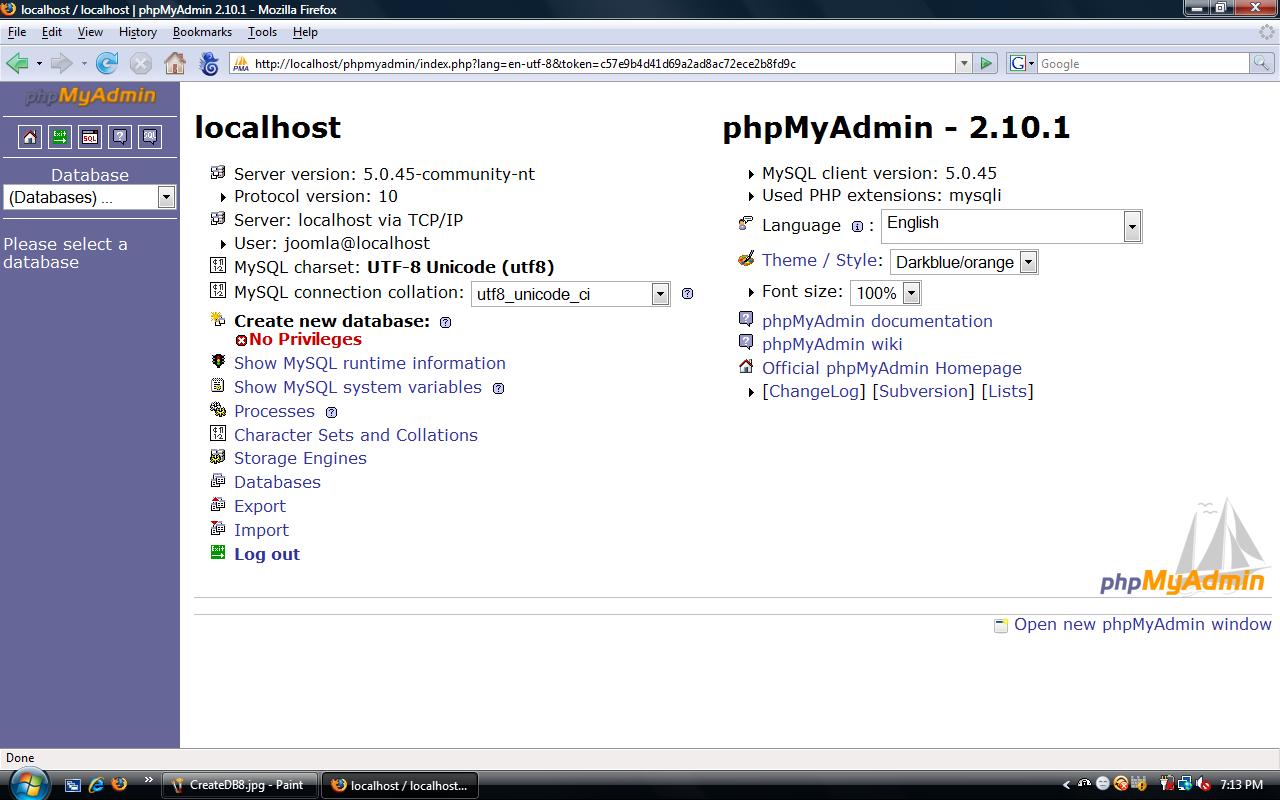
Task: Click Open new phpMyAdmin window link
Action: (1142, 624)
